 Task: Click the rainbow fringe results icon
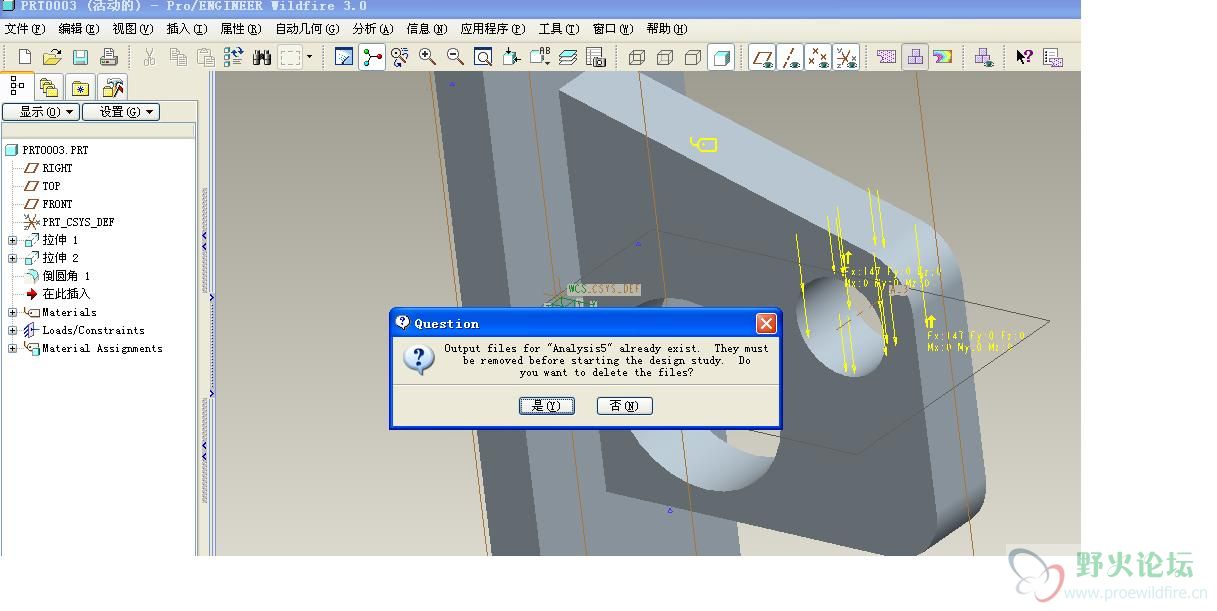tap(943, 58)
